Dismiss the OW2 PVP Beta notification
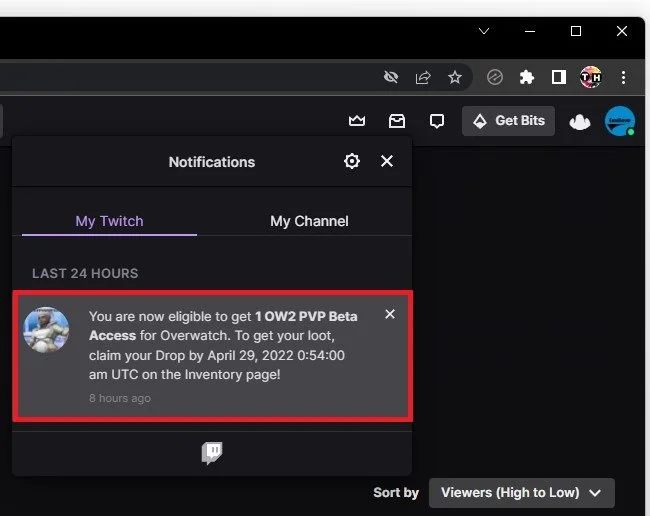 click(390, 314)
